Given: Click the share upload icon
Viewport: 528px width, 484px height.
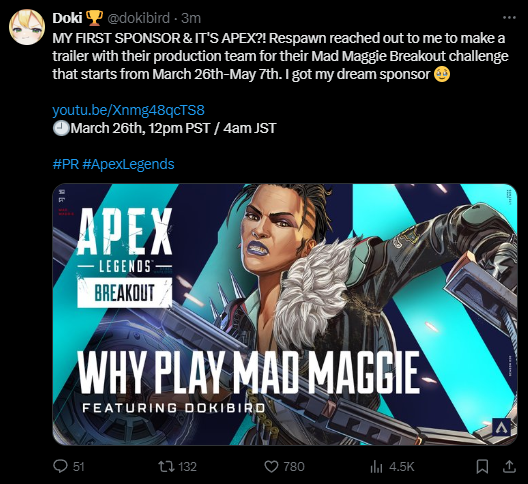Looking at the screenshot, I should pyautogui.click(x=509, y=466).
